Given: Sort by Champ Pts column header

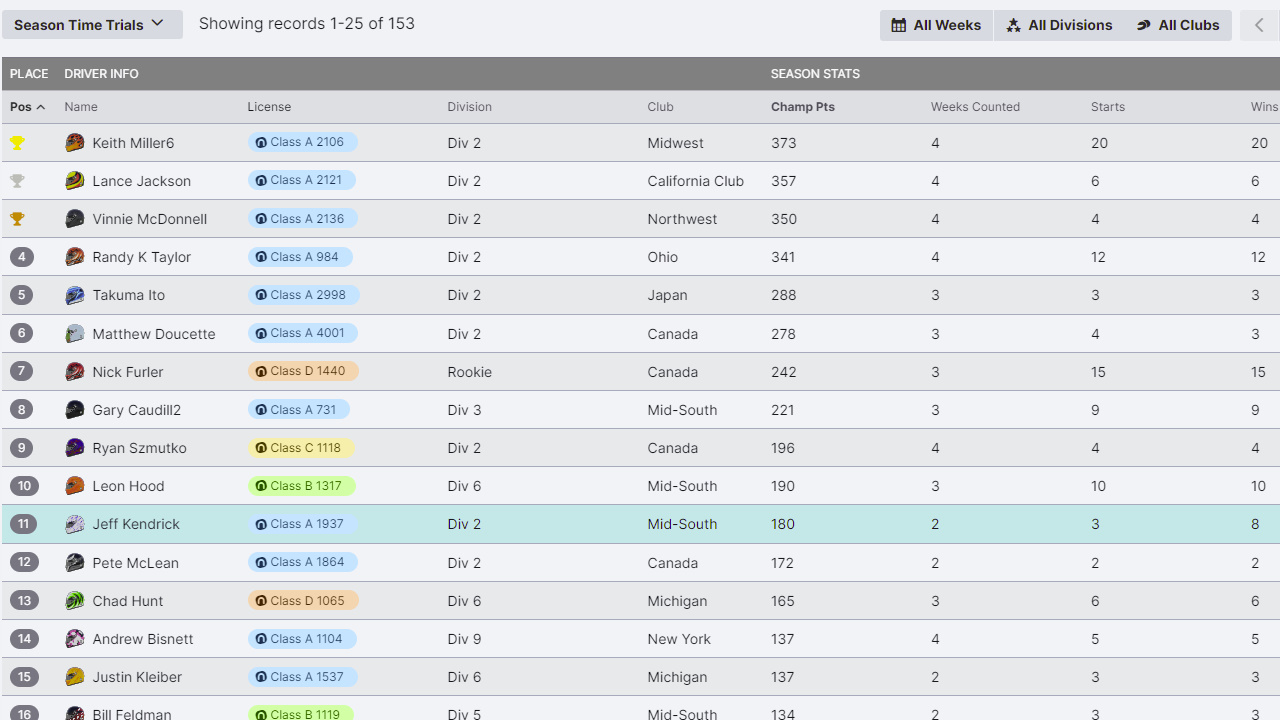Looking at the screenshot, I should pos(802,107).
